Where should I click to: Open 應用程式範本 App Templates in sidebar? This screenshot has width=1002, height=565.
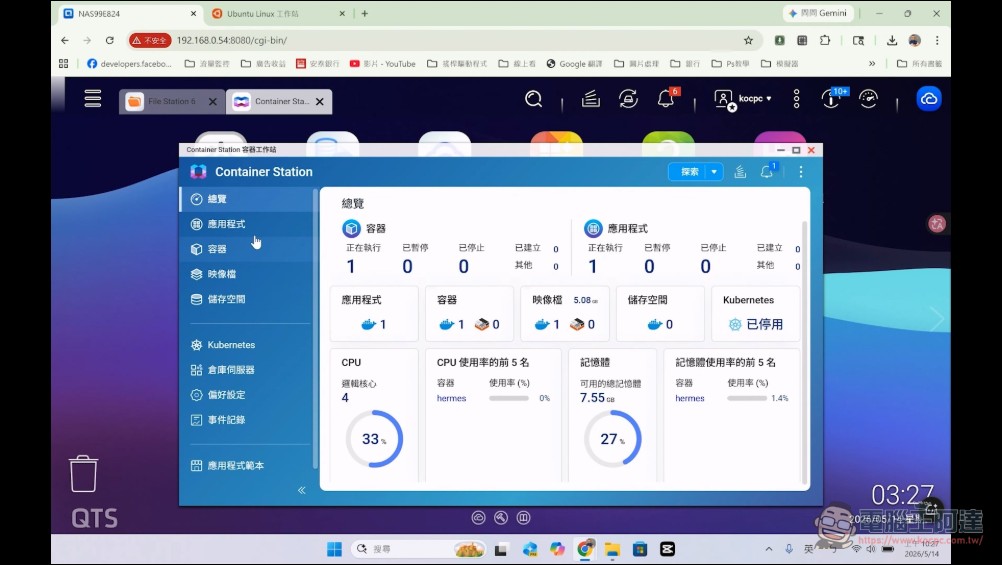point(245,465)
